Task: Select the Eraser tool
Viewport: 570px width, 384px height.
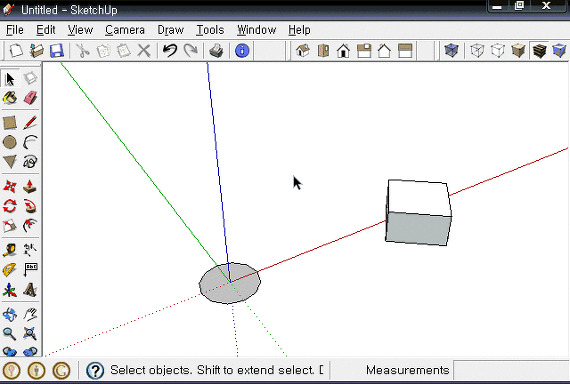Action: pos(30,98)
